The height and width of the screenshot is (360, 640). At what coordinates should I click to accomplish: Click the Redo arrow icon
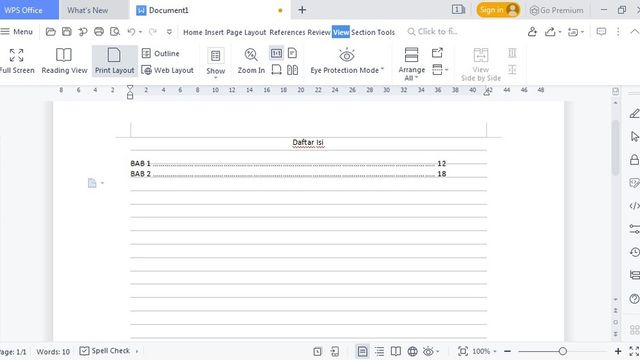click(x=153, y=31)
